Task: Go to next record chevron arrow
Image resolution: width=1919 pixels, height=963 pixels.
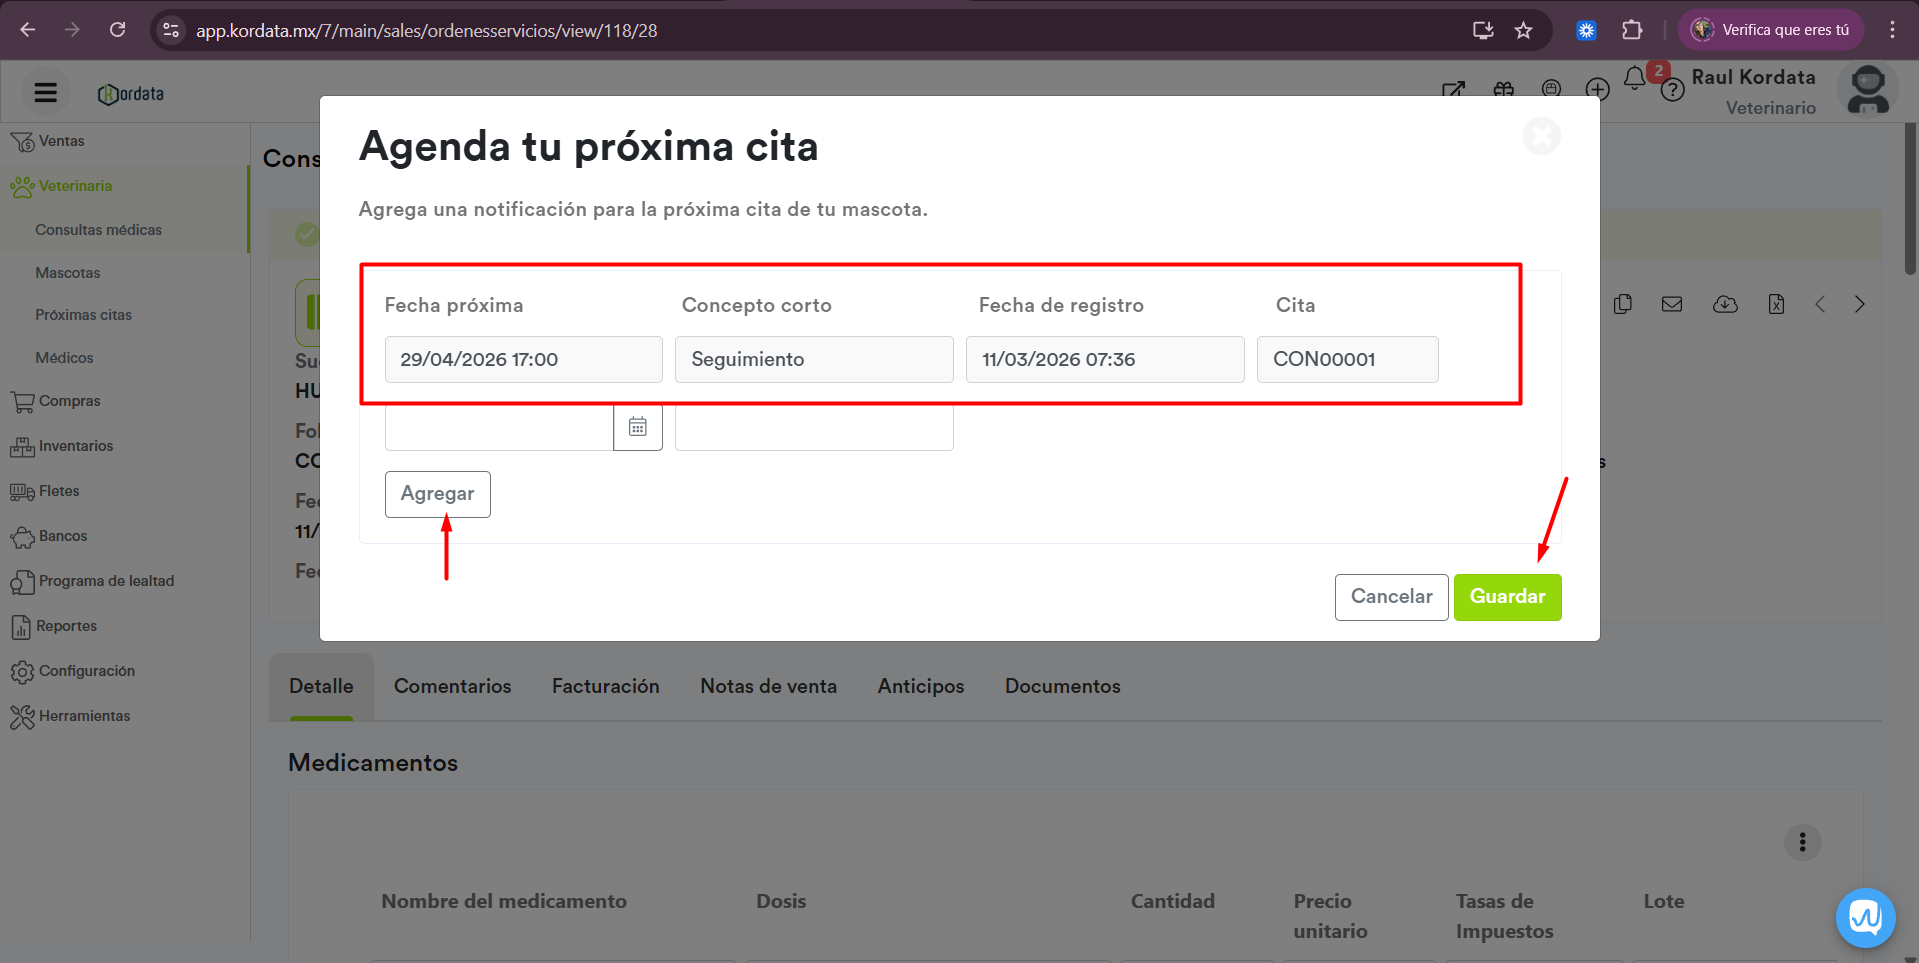Action: point(1859,305)
